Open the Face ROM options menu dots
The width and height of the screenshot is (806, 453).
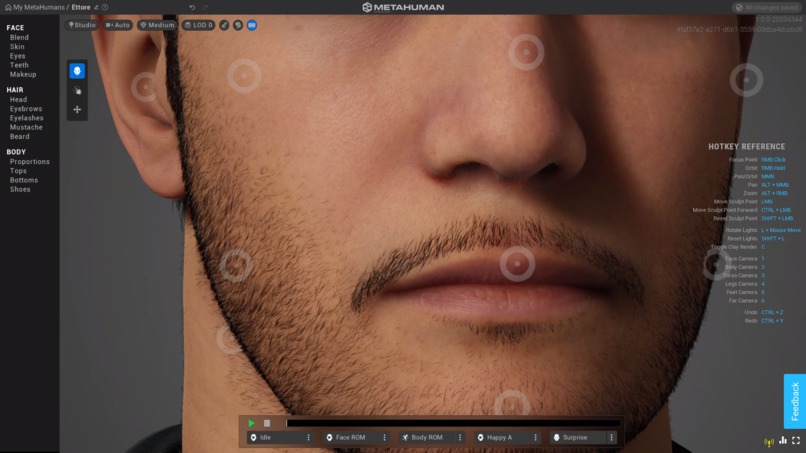point(384,438)
